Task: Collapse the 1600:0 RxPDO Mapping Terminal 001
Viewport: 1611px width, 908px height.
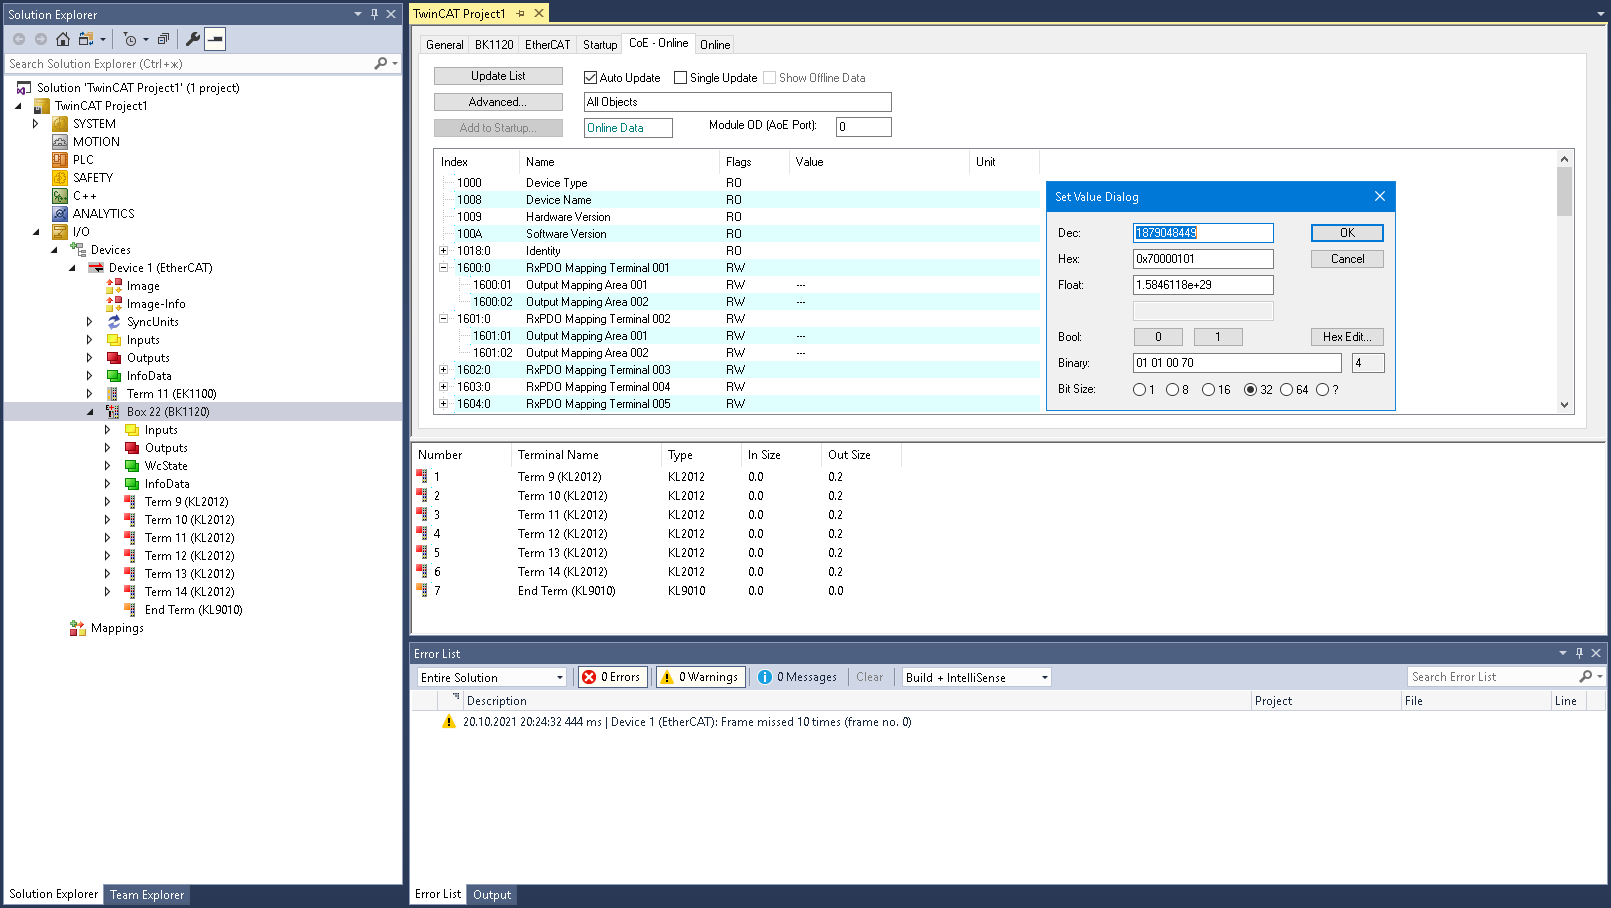Action: coord(443,268)
